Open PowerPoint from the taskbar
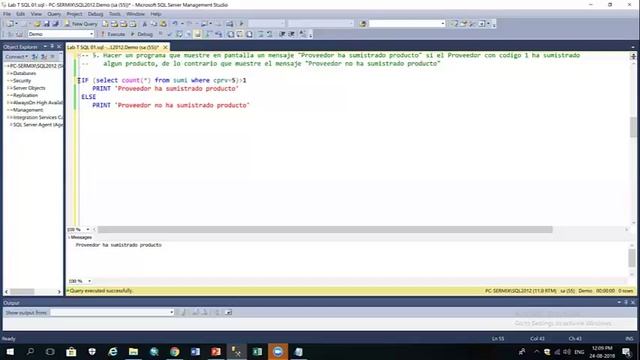This screenshot has width=640, height=360. click(x=216, y=351)
